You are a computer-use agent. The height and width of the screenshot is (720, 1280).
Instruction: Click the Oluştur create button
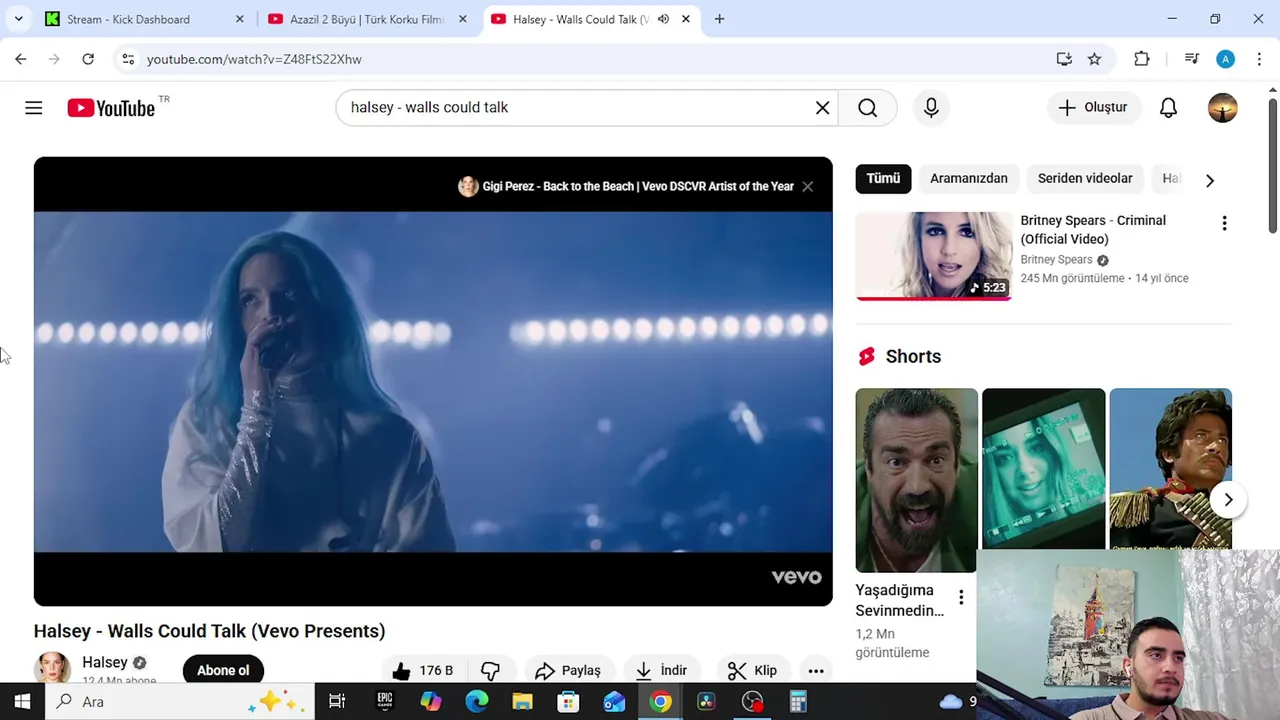coord(1093,108)
